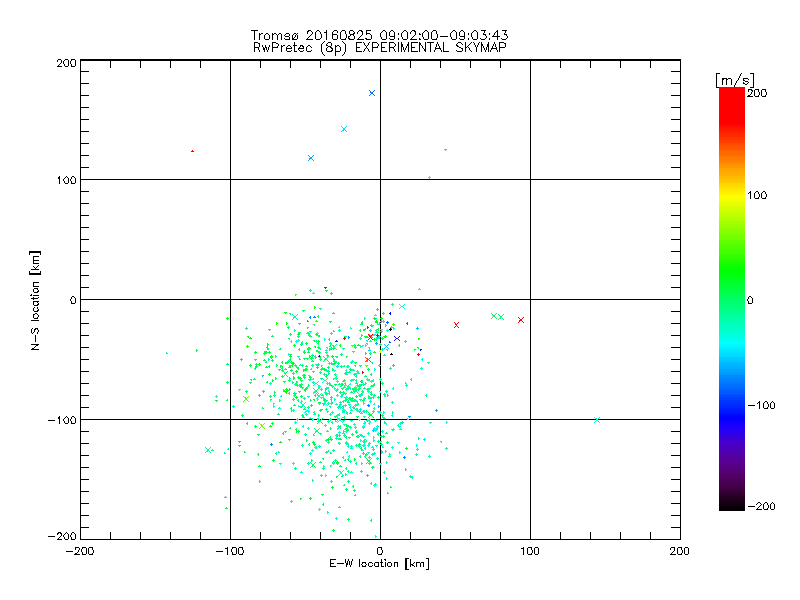Click the 'N-S location [km]' axis label

(x=35, y=300)
